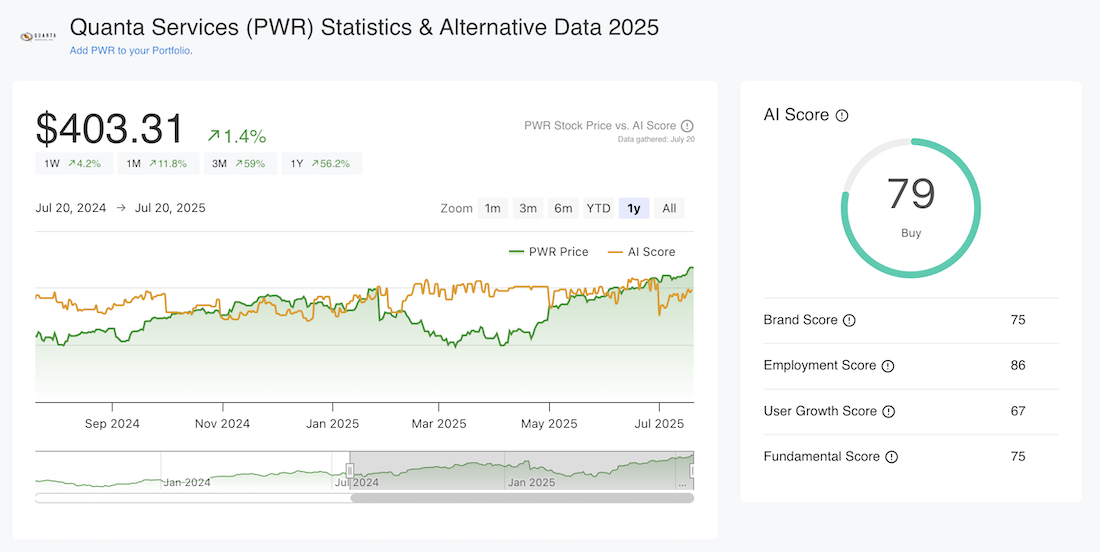The height and width of the screenshot is (552, 1100).
Task: Click the Fundamental Score label
Action: point(821,457)
